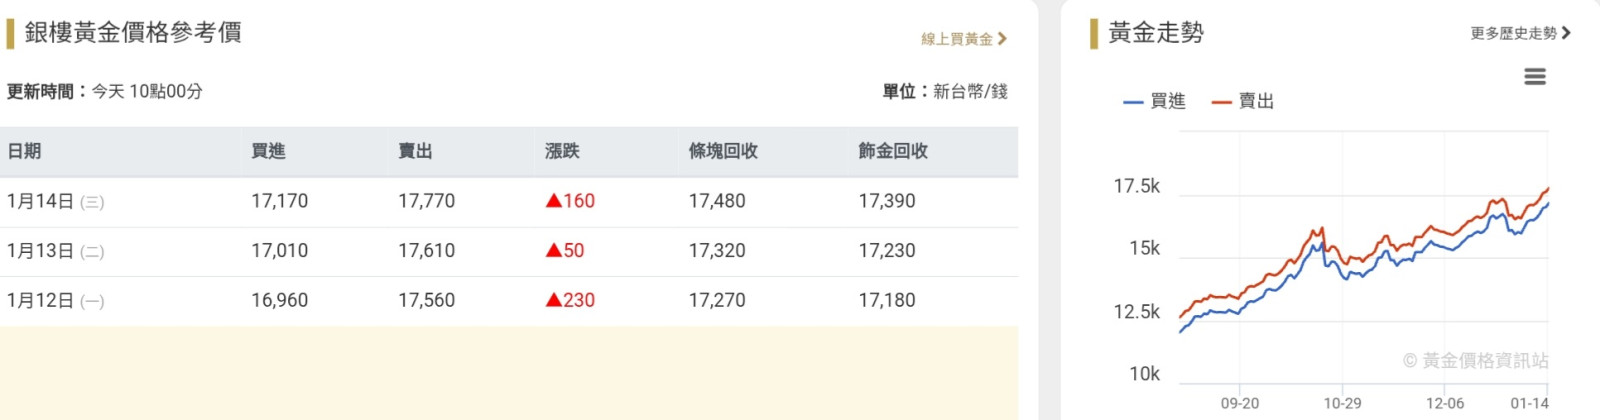The height and width of the screenshot is (420, 1600).
Task: Select the 買進 column header
Action: (268, 151)
